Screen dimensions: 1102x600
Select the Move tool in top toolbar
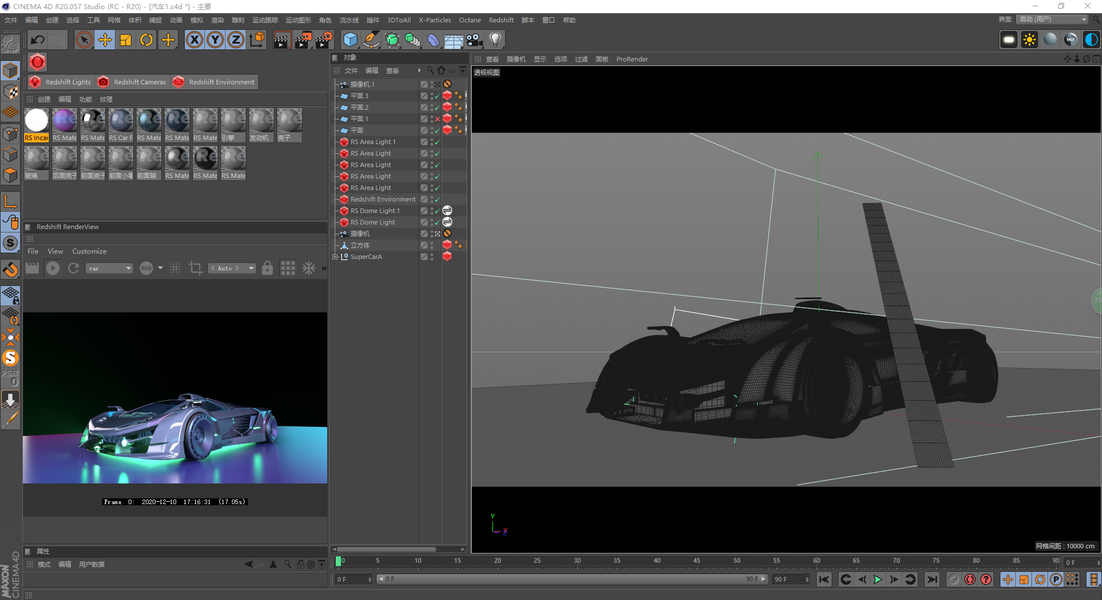[x=104, y=40]
